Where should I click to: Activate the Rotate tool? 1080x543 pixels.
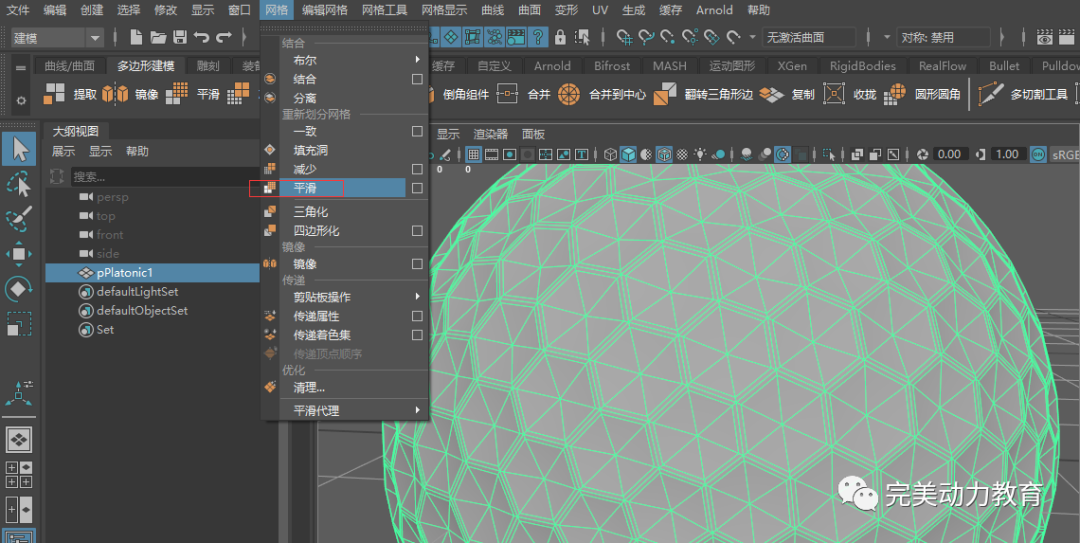click(19, 289)
